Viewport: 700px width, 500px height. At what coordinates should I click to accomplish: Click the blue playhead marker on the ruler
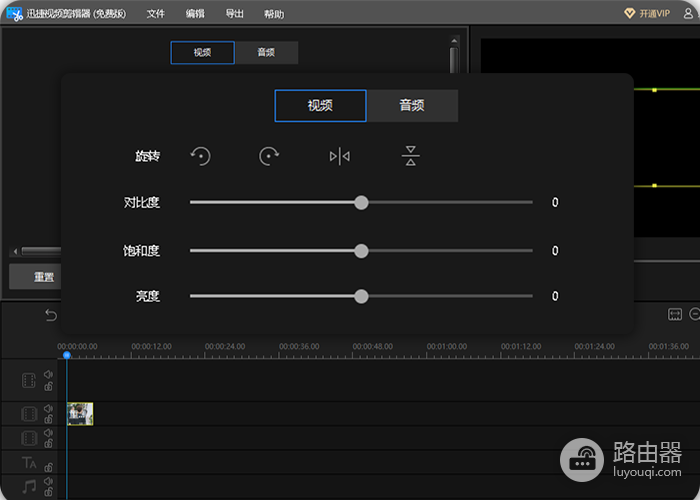point(67,355)
